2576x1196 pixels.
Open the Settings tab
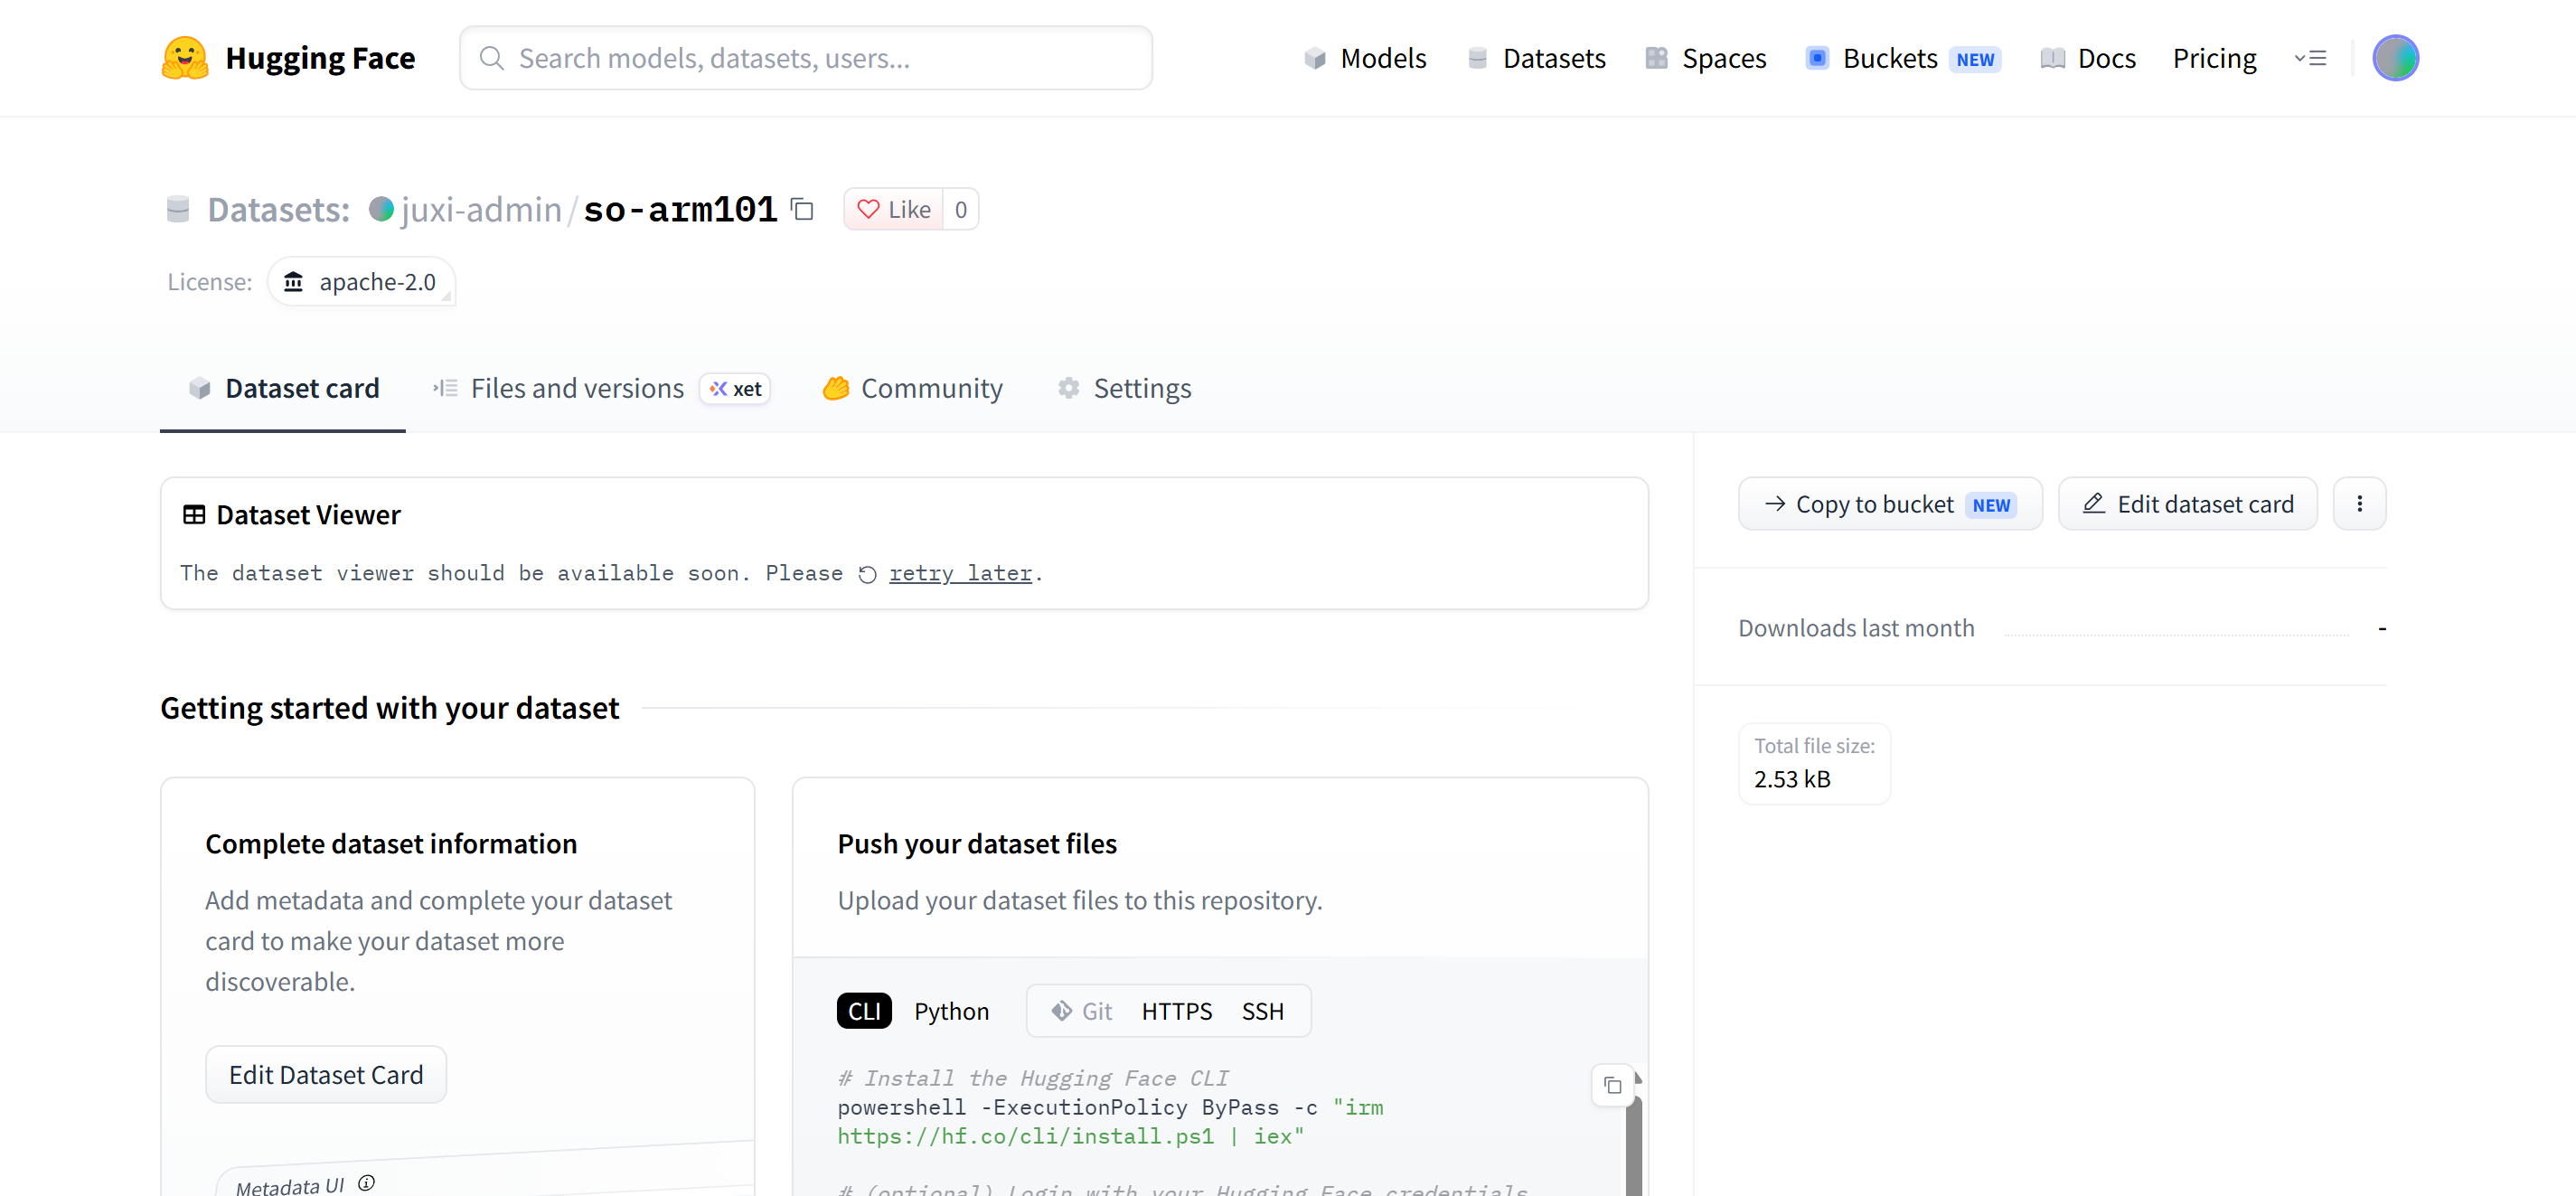1124,388
